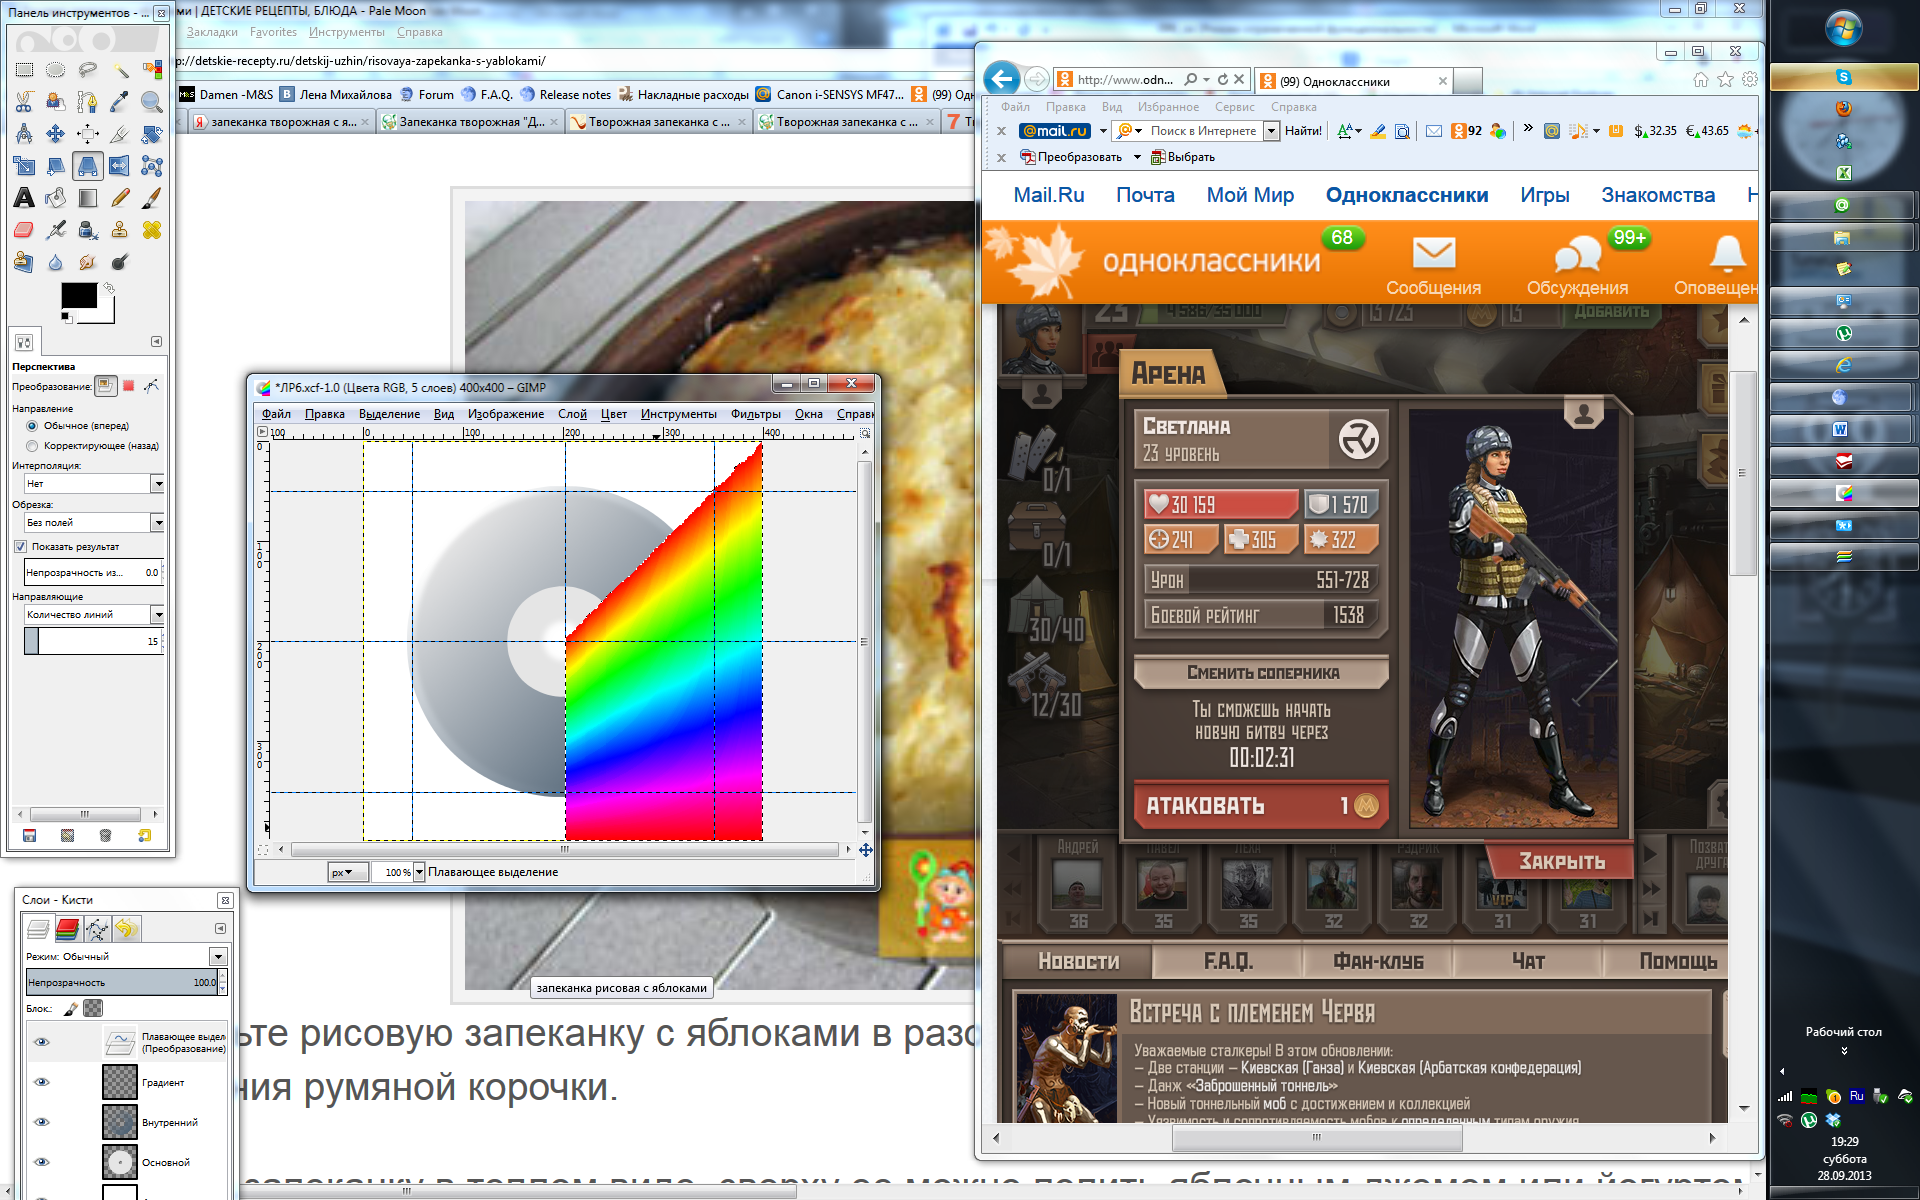Screen dimensions: 1920x1200
Task: Select the Rectangle Select tool in GIMP toolbox
Action: (x=24, y=70)
